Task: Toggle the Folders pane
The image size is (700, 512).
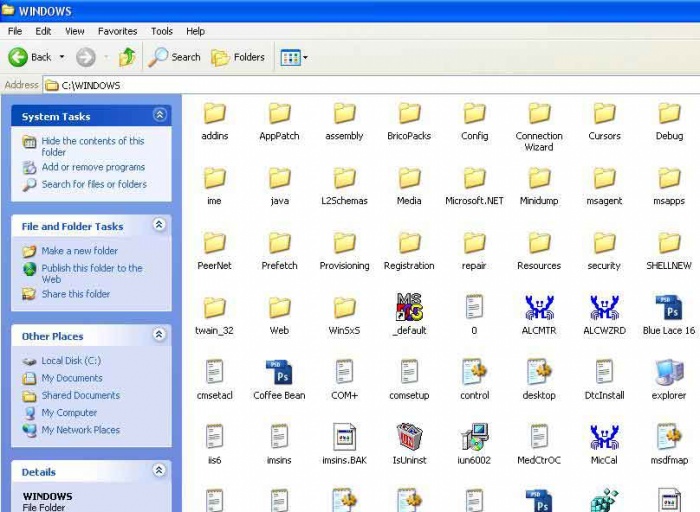Action: (238, 57)
